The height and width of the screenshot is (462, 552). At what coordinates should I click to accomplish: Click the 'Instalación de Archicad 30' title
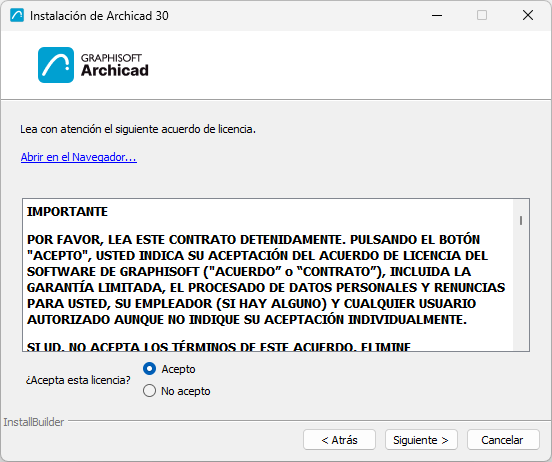(99, 16)
